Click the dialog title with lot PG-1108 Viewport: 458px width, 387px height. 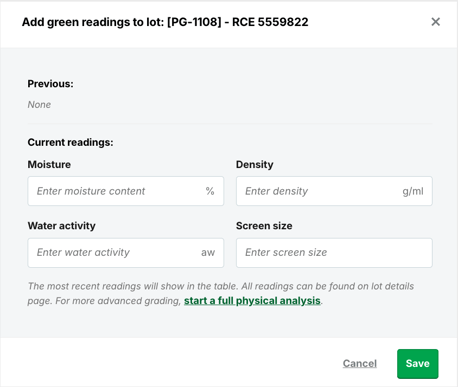165,22
